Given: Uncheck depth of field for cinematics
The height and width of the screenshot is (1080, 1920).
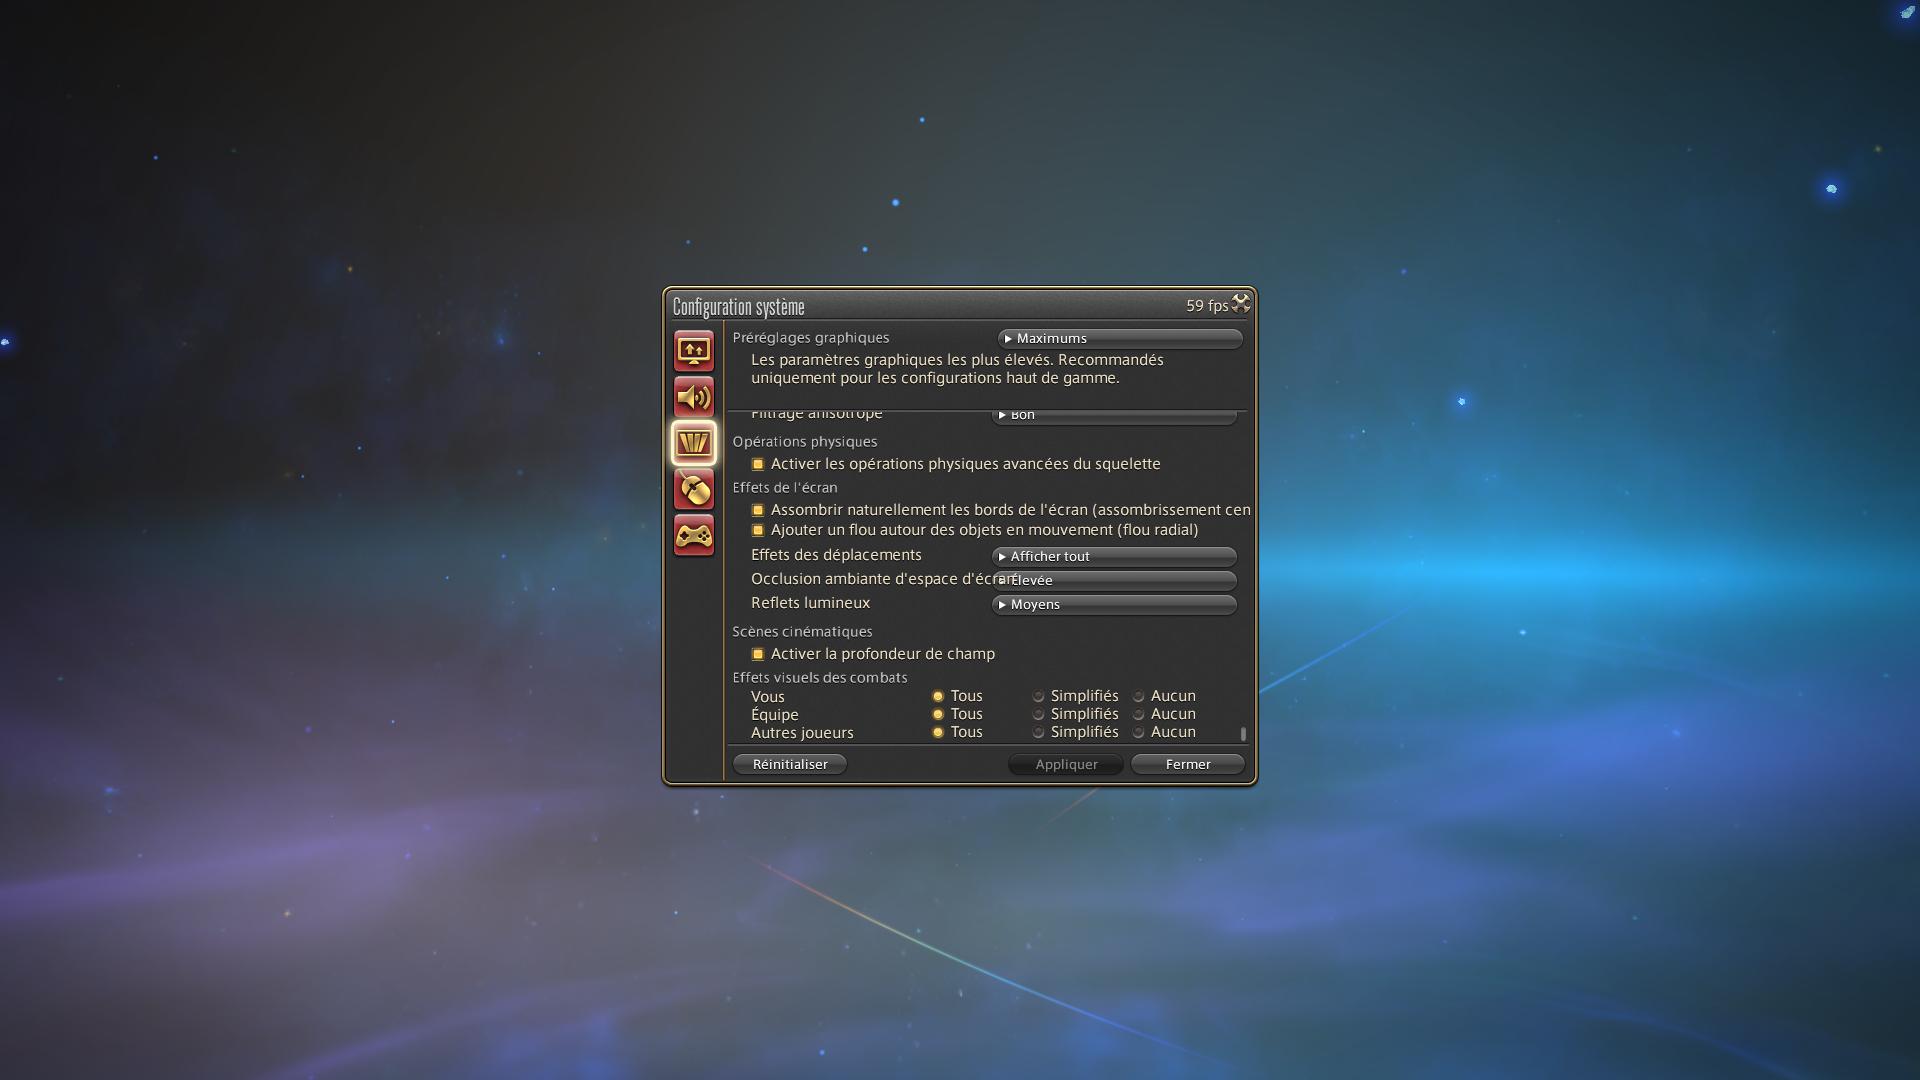Looking at the screenshot, I should [x=758, y=654].
